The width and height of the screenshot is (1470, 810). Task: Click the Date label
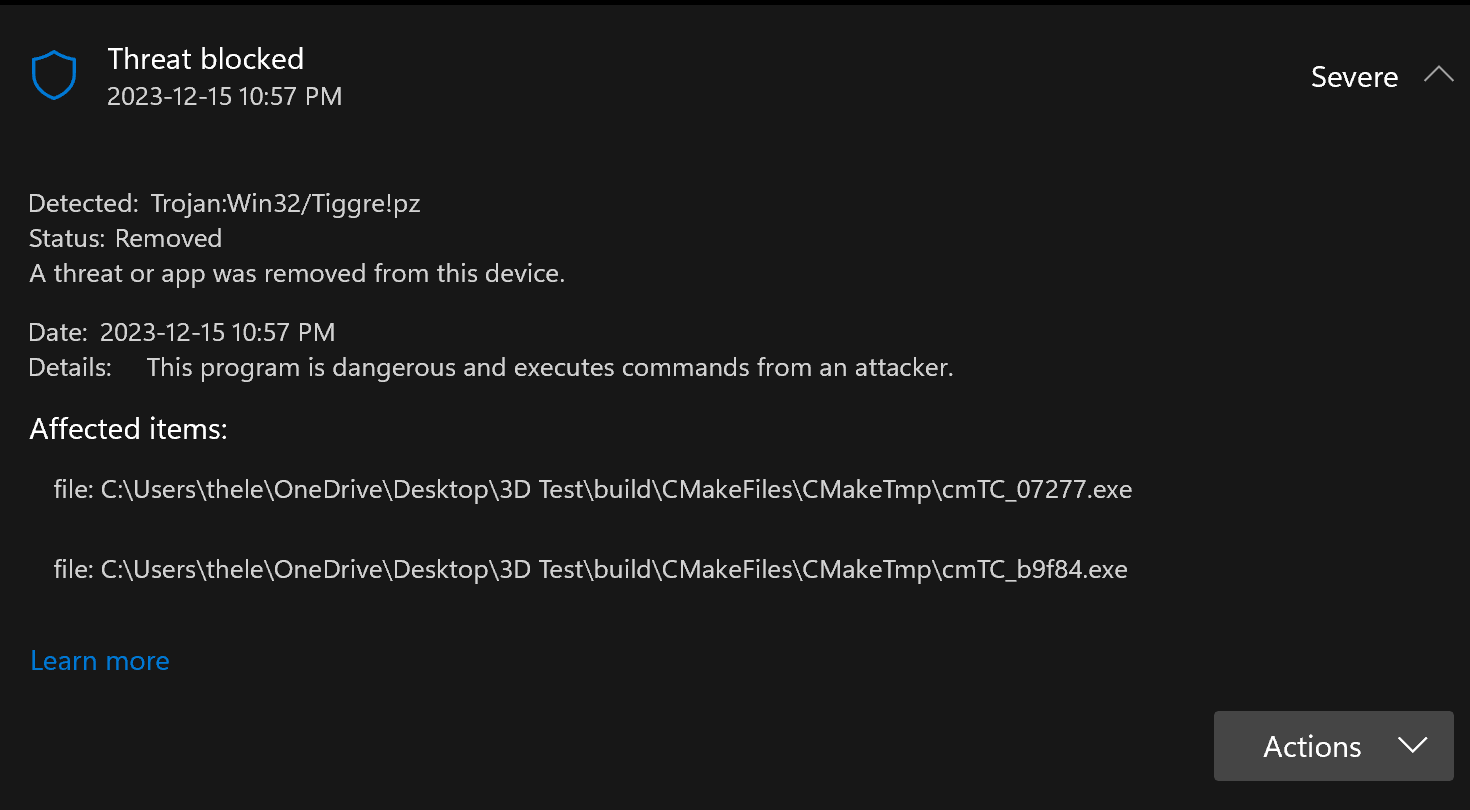pos(58,332)
